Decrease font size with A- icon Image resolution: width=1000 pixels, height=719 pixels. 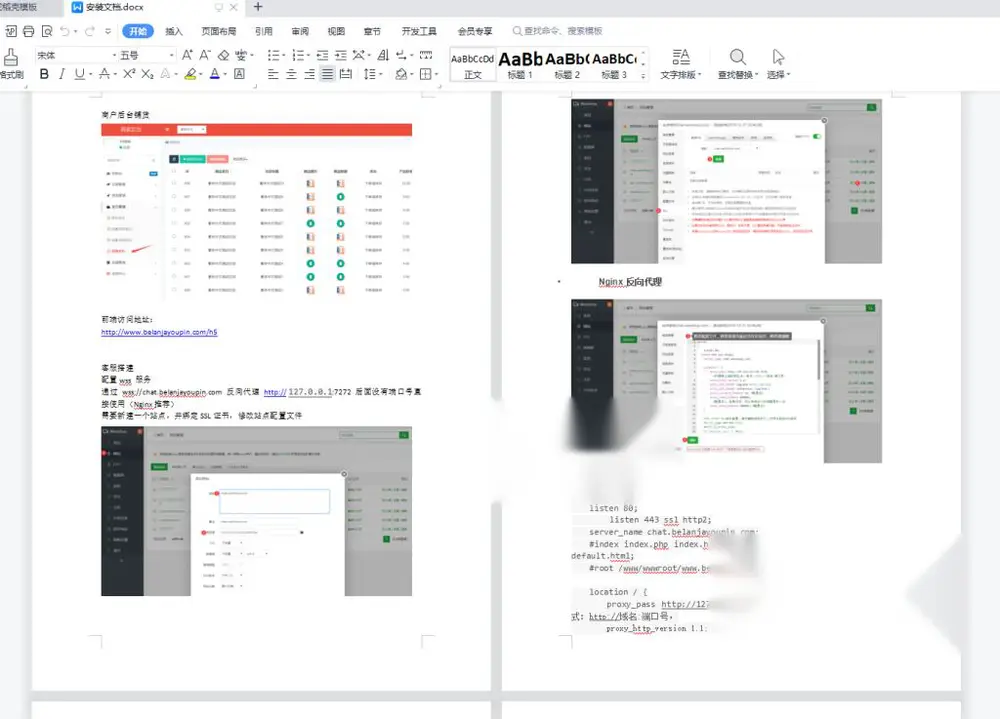tap(205, 55)
